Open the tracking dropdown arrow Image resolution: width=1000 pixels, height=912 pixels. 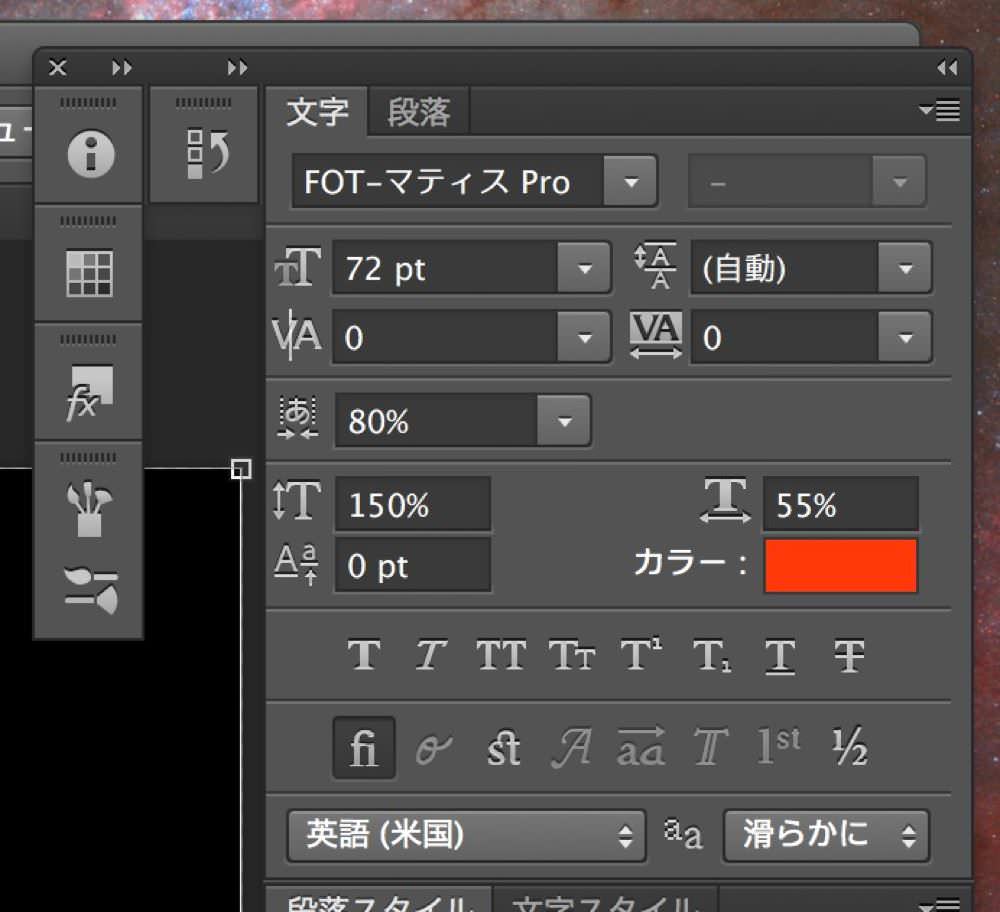tap(905, 337)
